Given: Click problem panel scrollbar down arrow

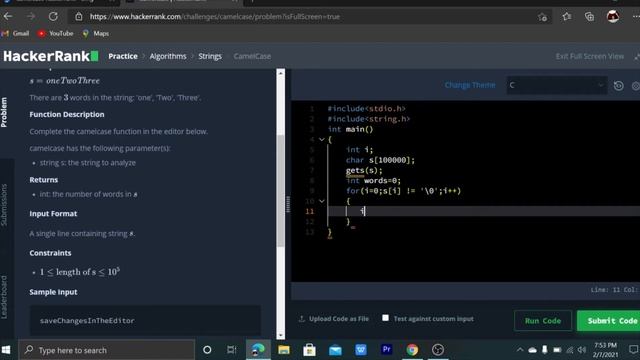Looking at the screenshot, I should pyautogui.click(x=280, y=336).
